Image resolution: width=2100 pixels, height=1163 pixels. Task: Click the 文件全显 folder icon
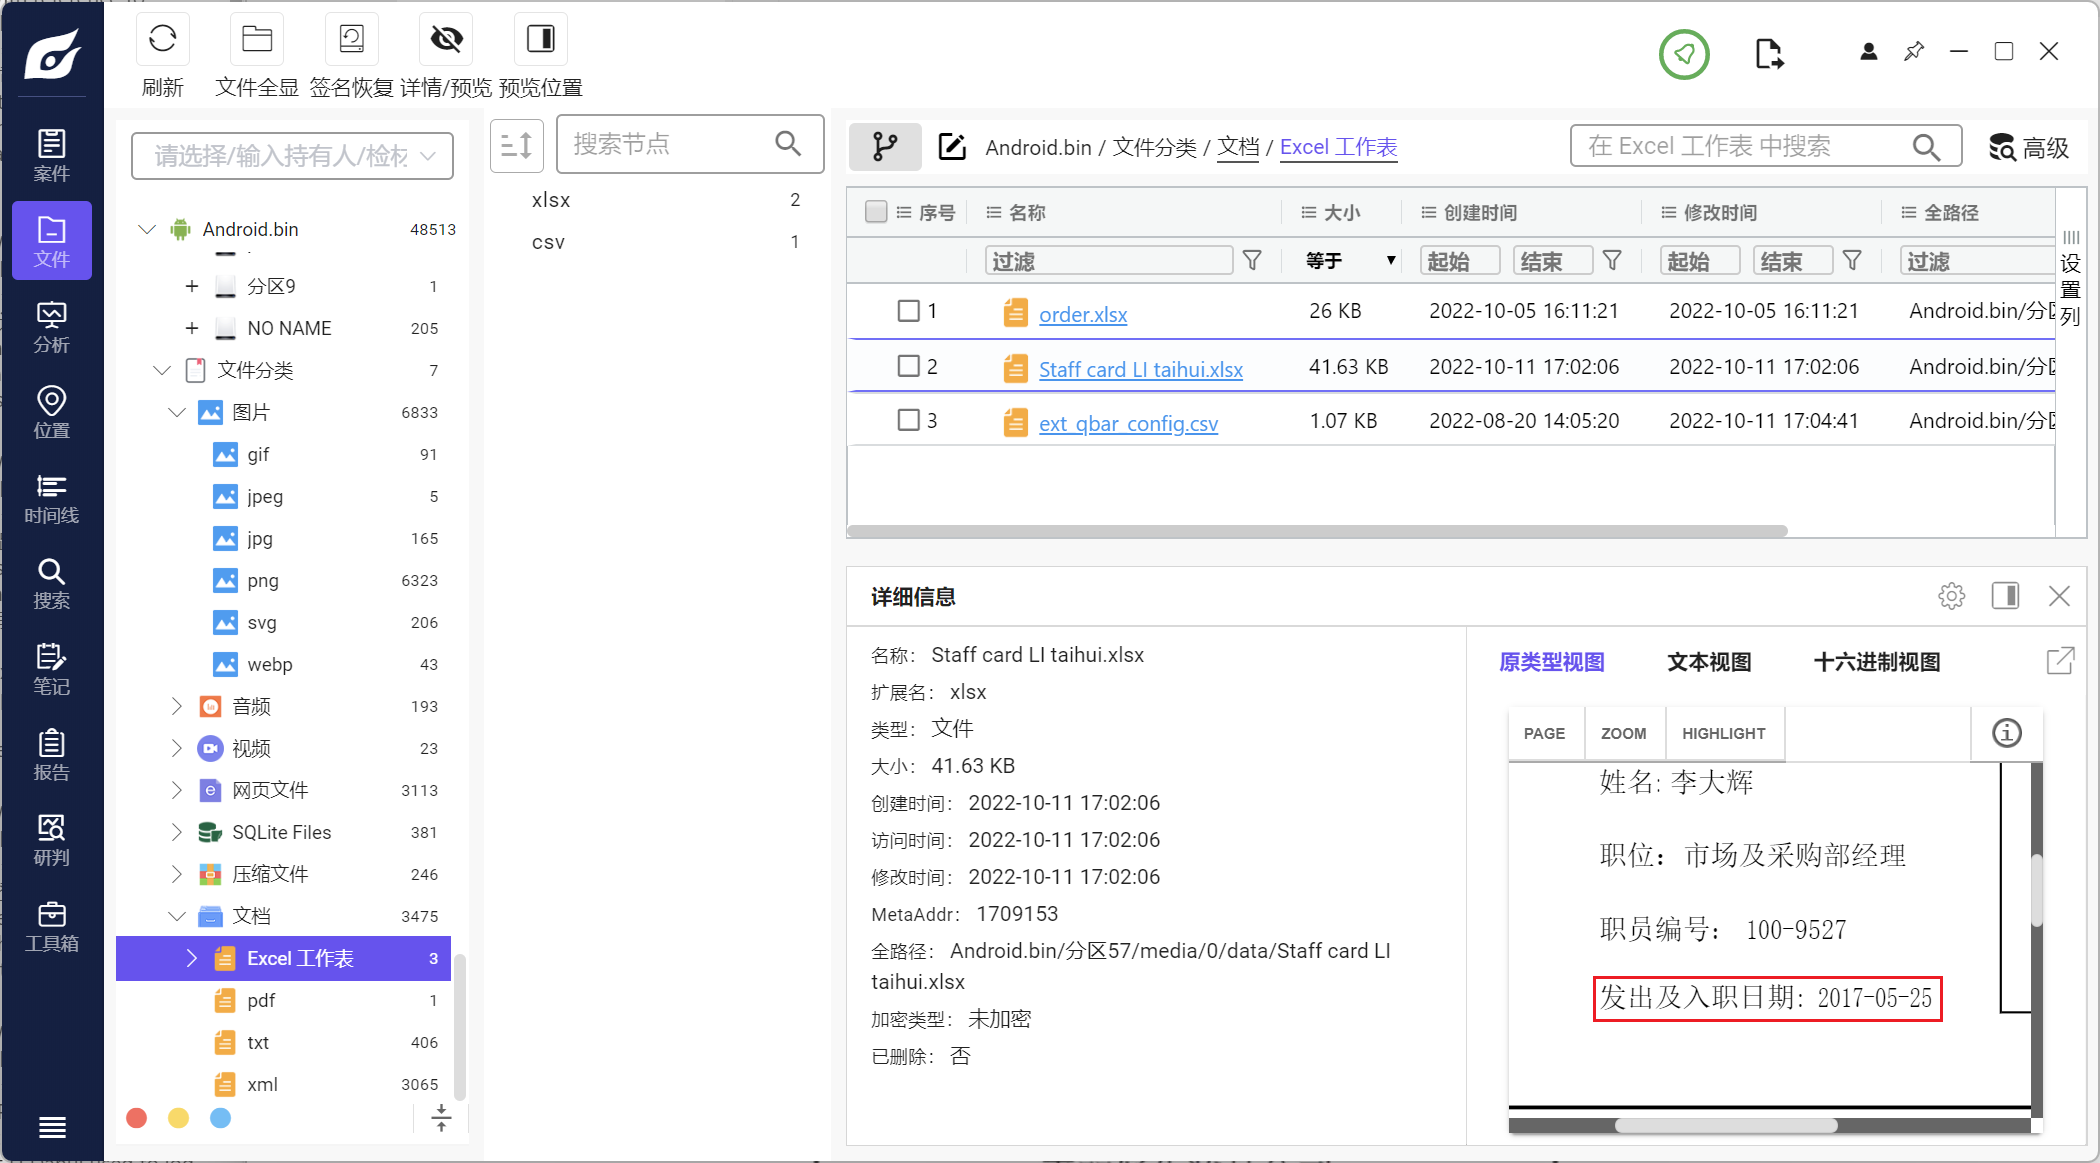(x=257, y=39)
